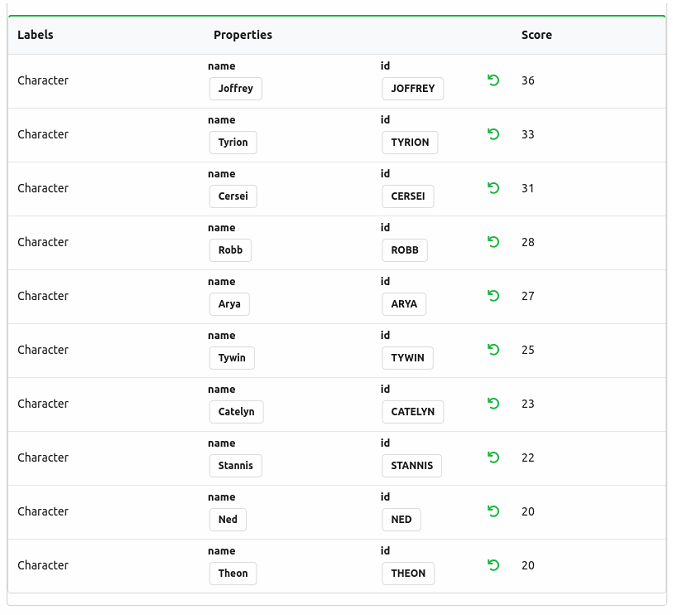The height and width of the screenshot is (615, 673).
Task: Click the Joffrey name value chip
Action: 236,88
